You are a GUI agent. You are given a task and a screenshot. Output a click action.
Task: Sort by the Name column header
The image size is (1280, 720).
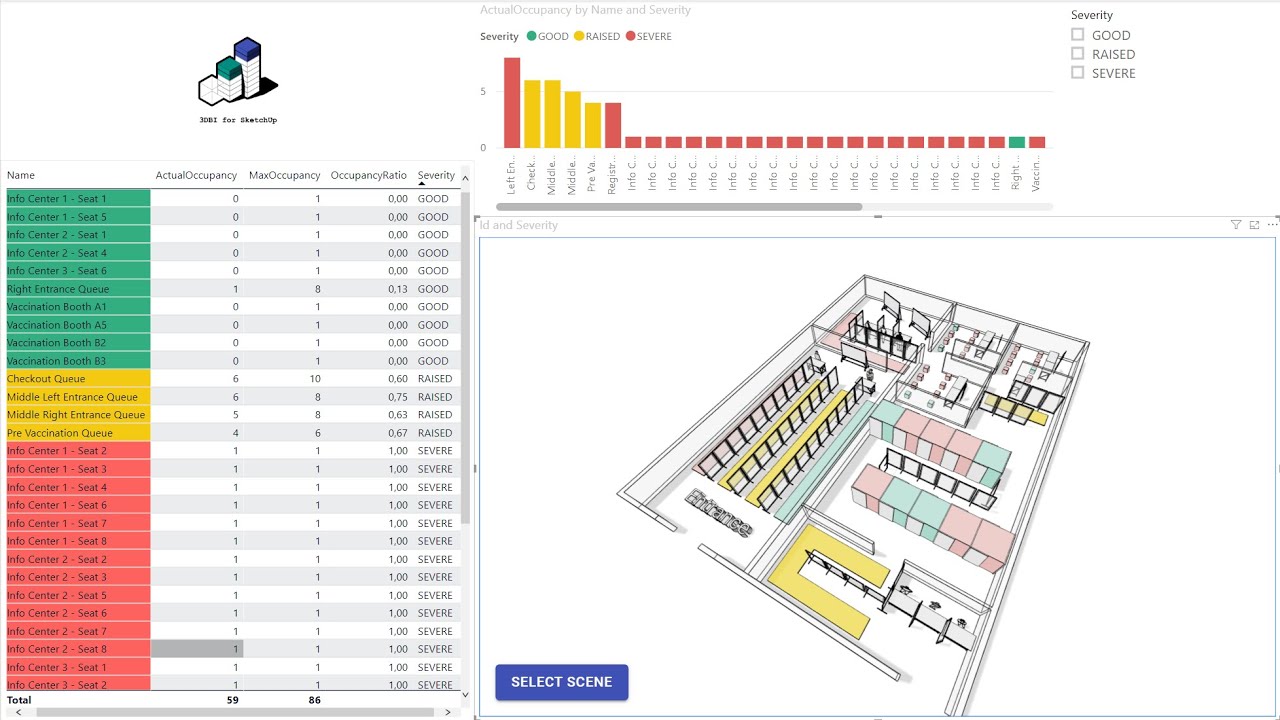click(21, 175)
